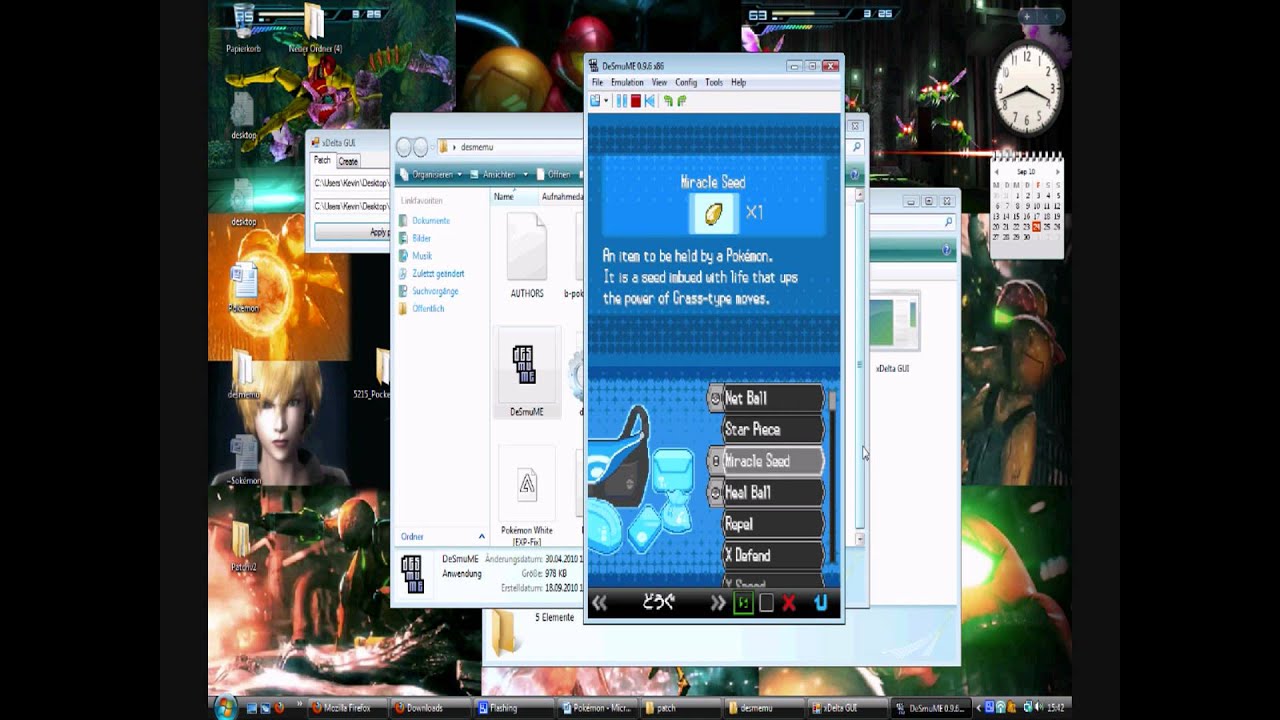Open the Help menu in DeSmuME
Image resolution: width=1280 pixels, height=720 pixels.
pyautogui.click(x=738, y=82)
